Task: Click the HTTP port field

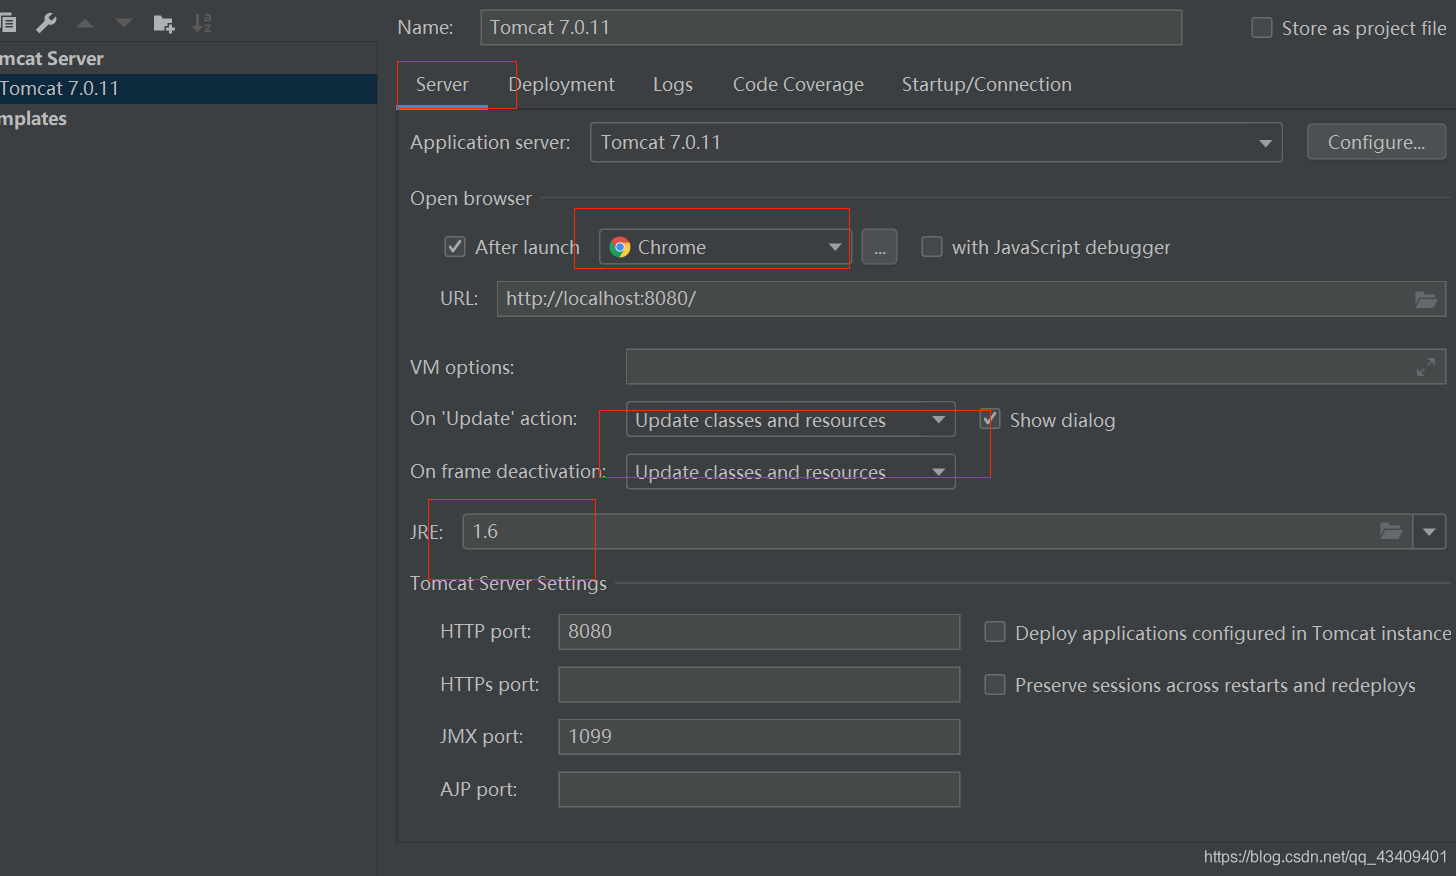Action: pos(759,632)
